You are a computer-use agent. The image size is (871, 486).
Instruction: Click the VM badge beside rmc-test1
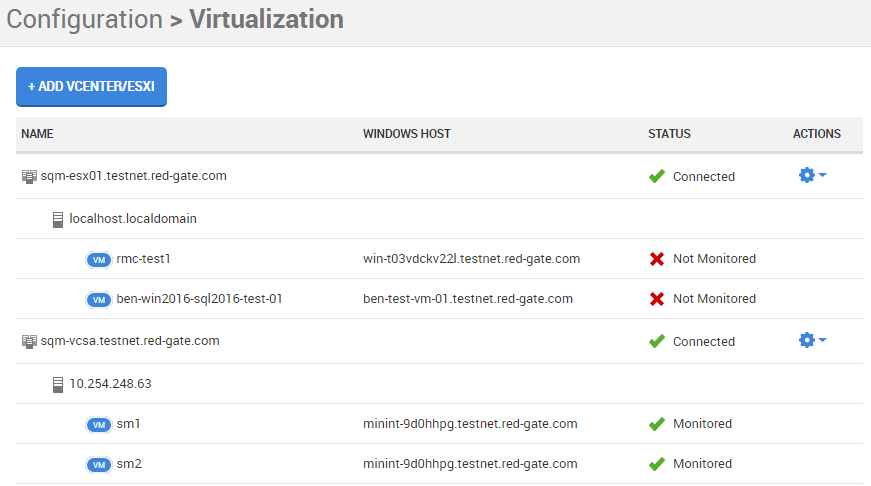tap(98, 259)
